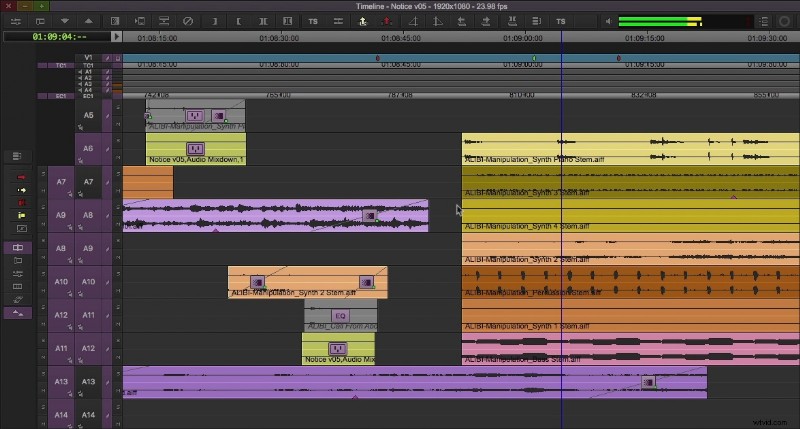Select source track button A7
The width and height of the screenshot is (800, 429).
click(61, 182)
